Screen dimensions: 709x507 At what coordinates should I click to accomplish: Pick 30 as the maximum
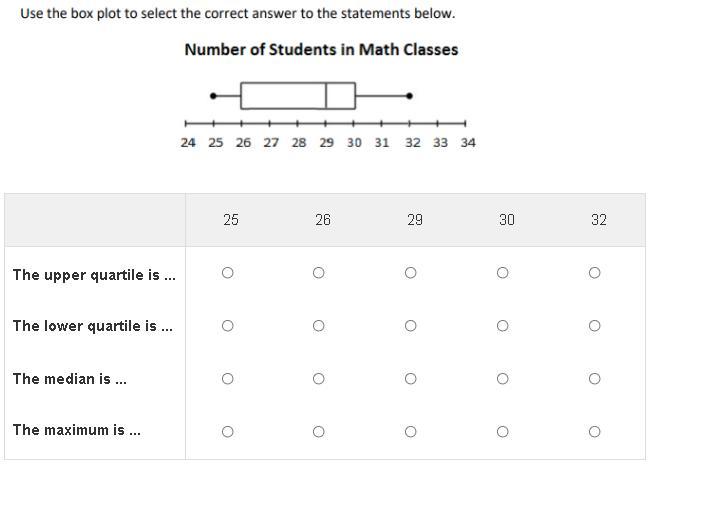click(503, 432)
